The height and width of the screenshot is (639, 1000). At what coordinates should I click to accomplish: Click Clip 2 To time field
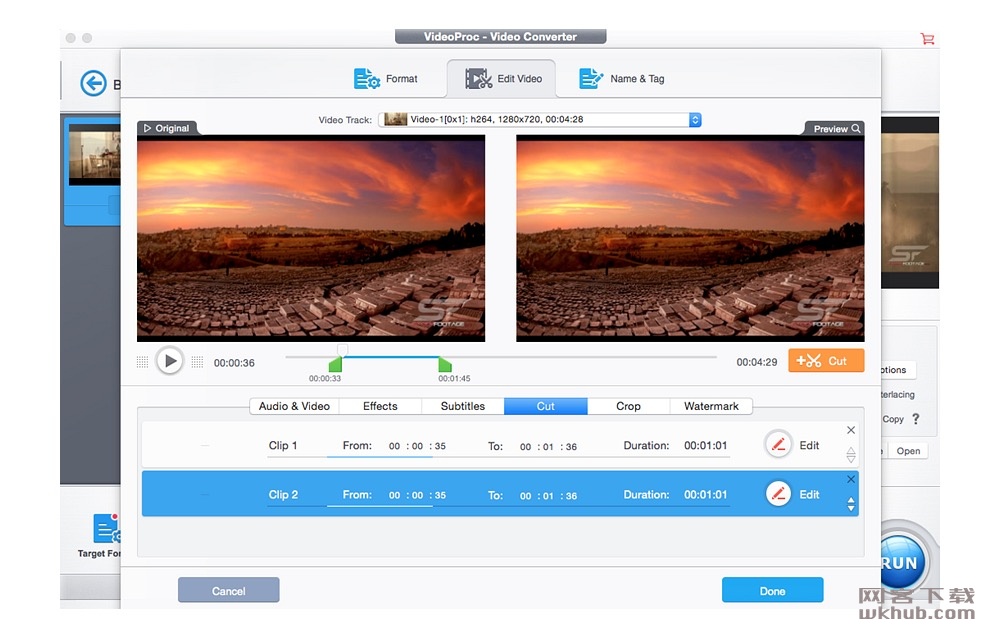548,496
